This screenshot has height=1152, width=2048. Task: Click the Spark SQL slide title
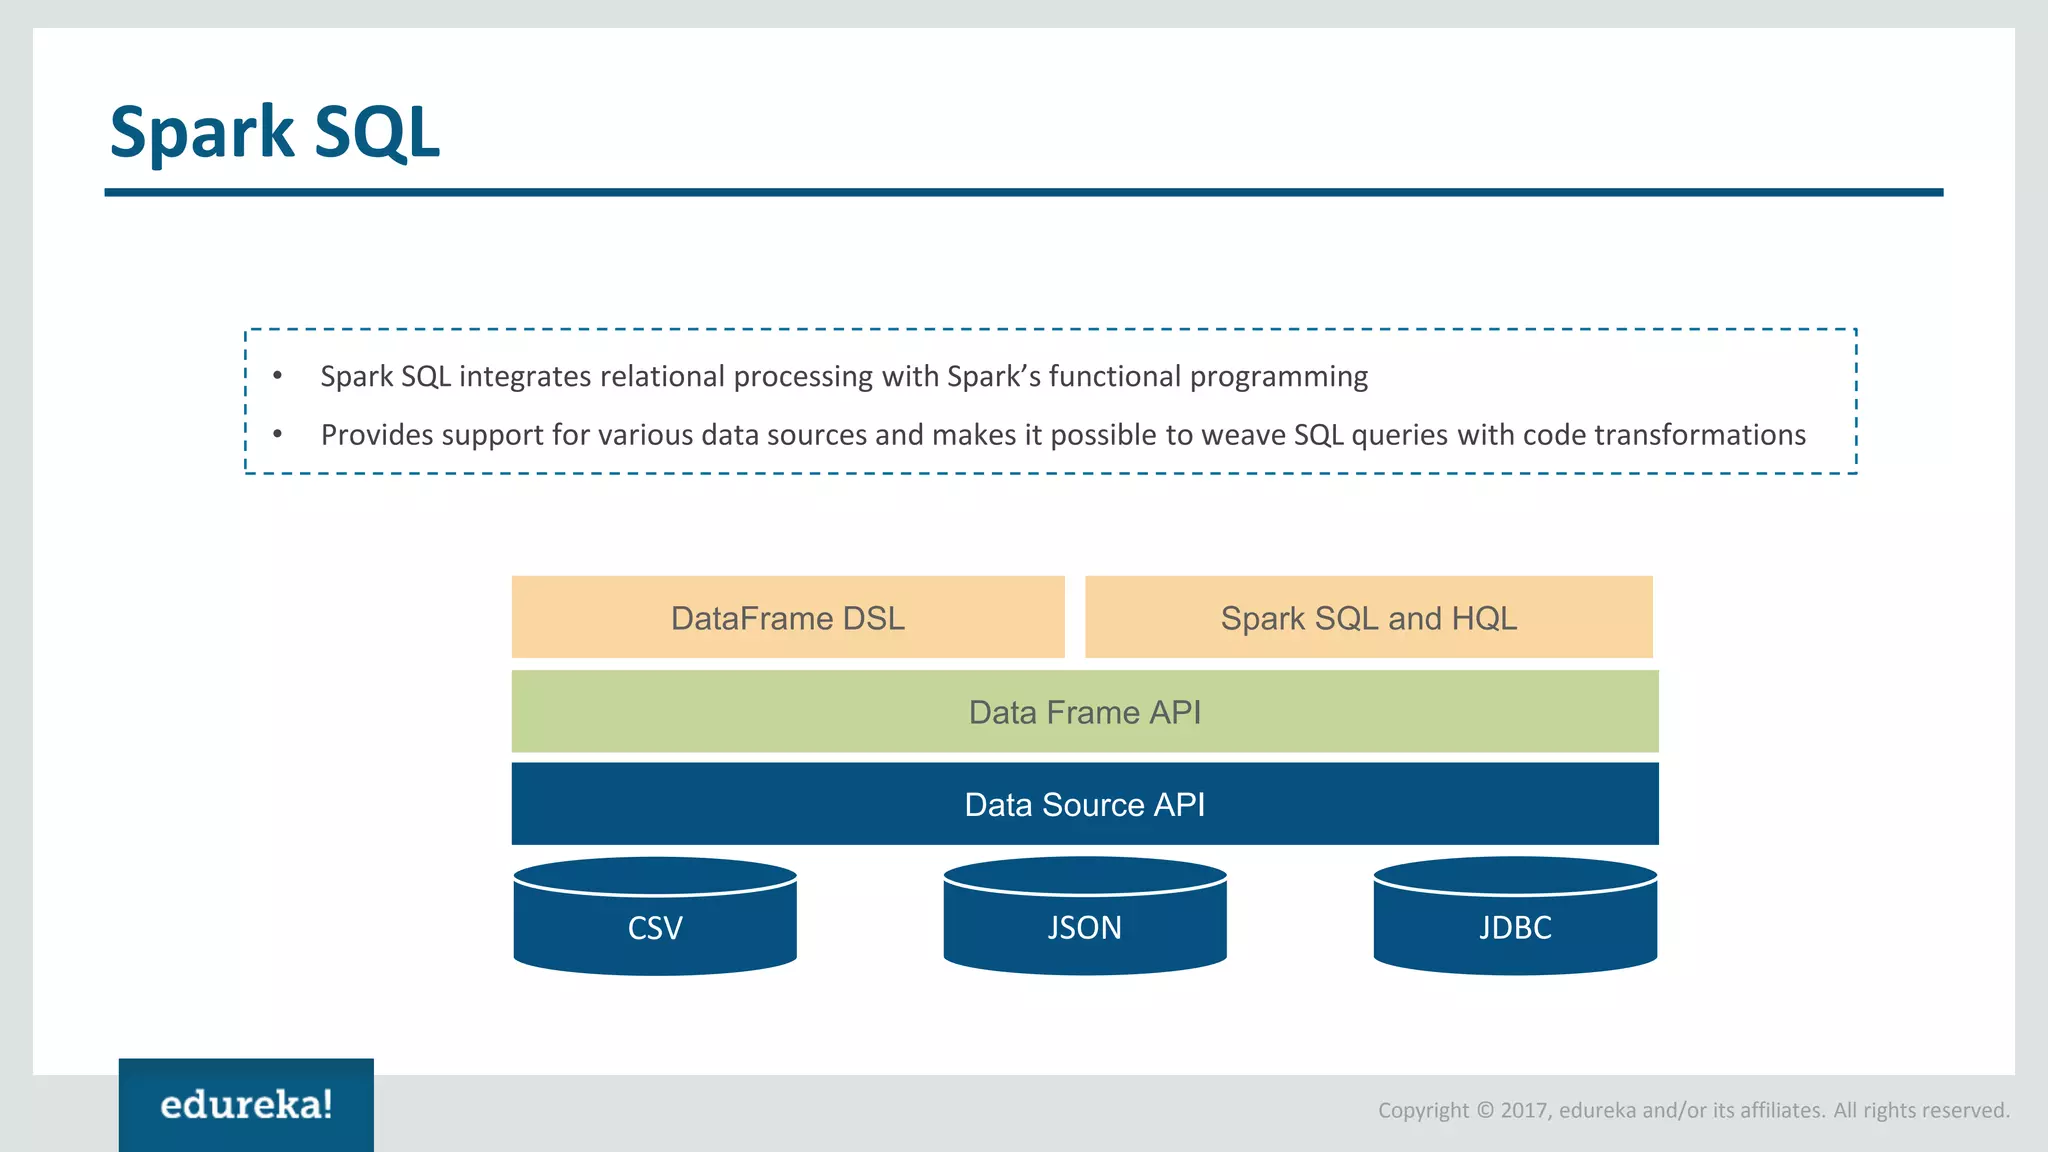tap(275, 132)
